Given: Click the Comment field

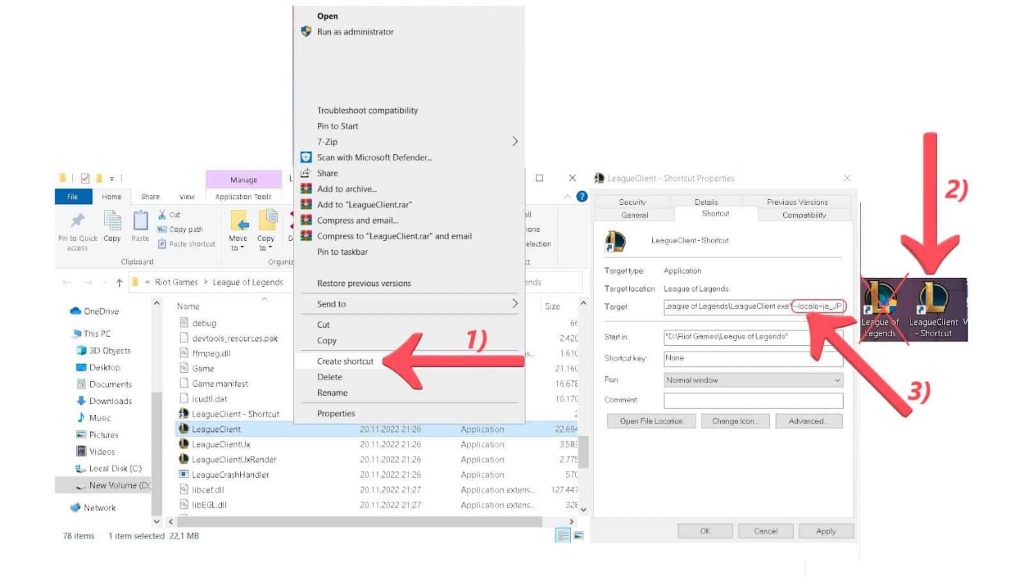Looking at the screenshot, I should pos(754,400).
